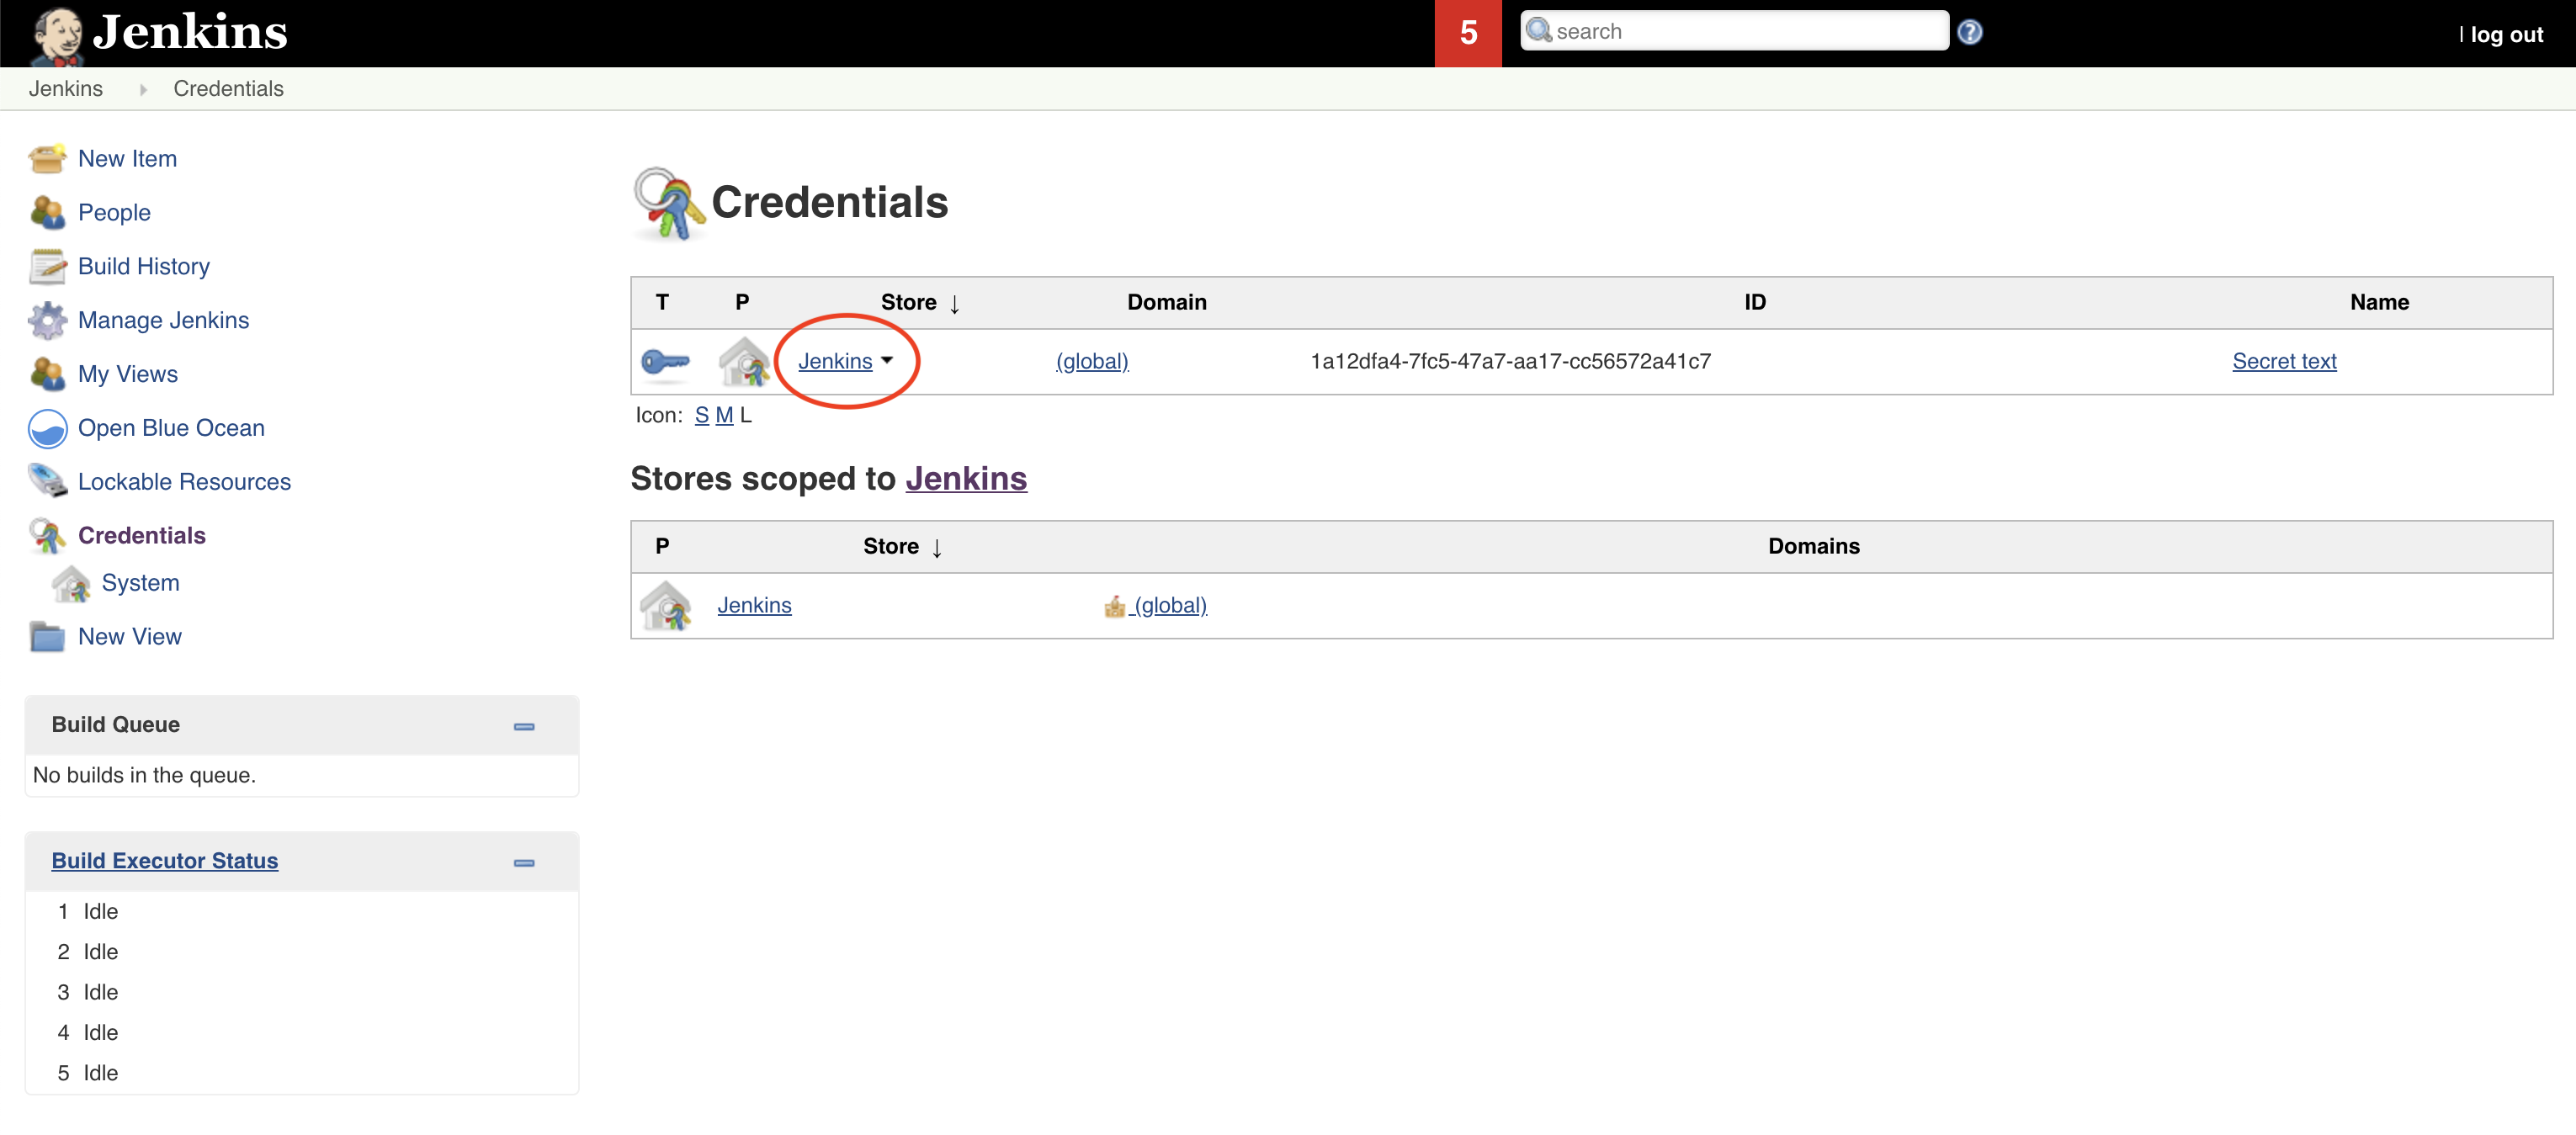Expand the breadcrumb arrow after Jenkins
Viewport: 2576px width, 1135px height.
(x=143, y=89)
